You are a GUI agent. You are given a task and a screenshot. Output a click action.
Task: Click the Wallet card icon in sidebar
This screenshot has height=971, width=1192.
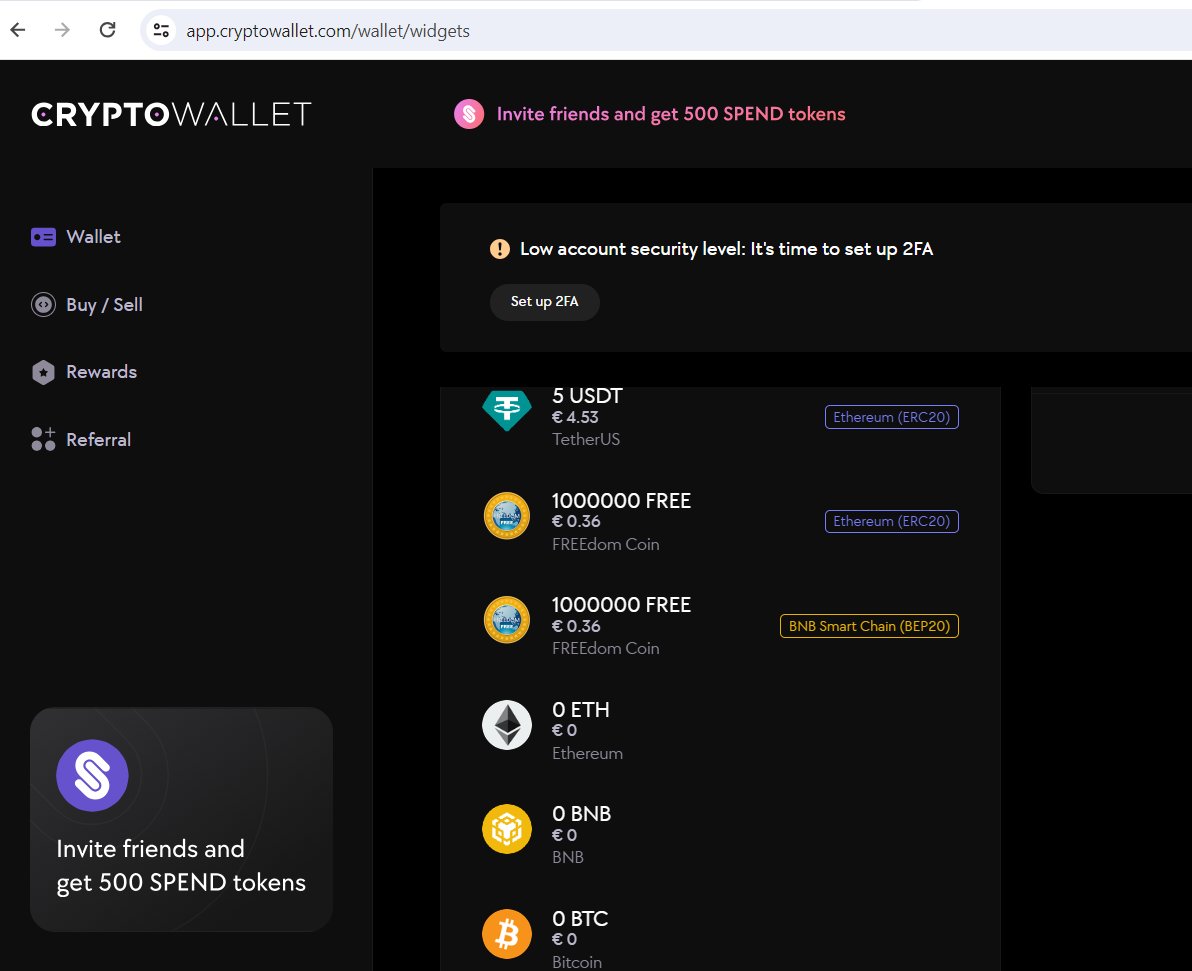(43, 237)
